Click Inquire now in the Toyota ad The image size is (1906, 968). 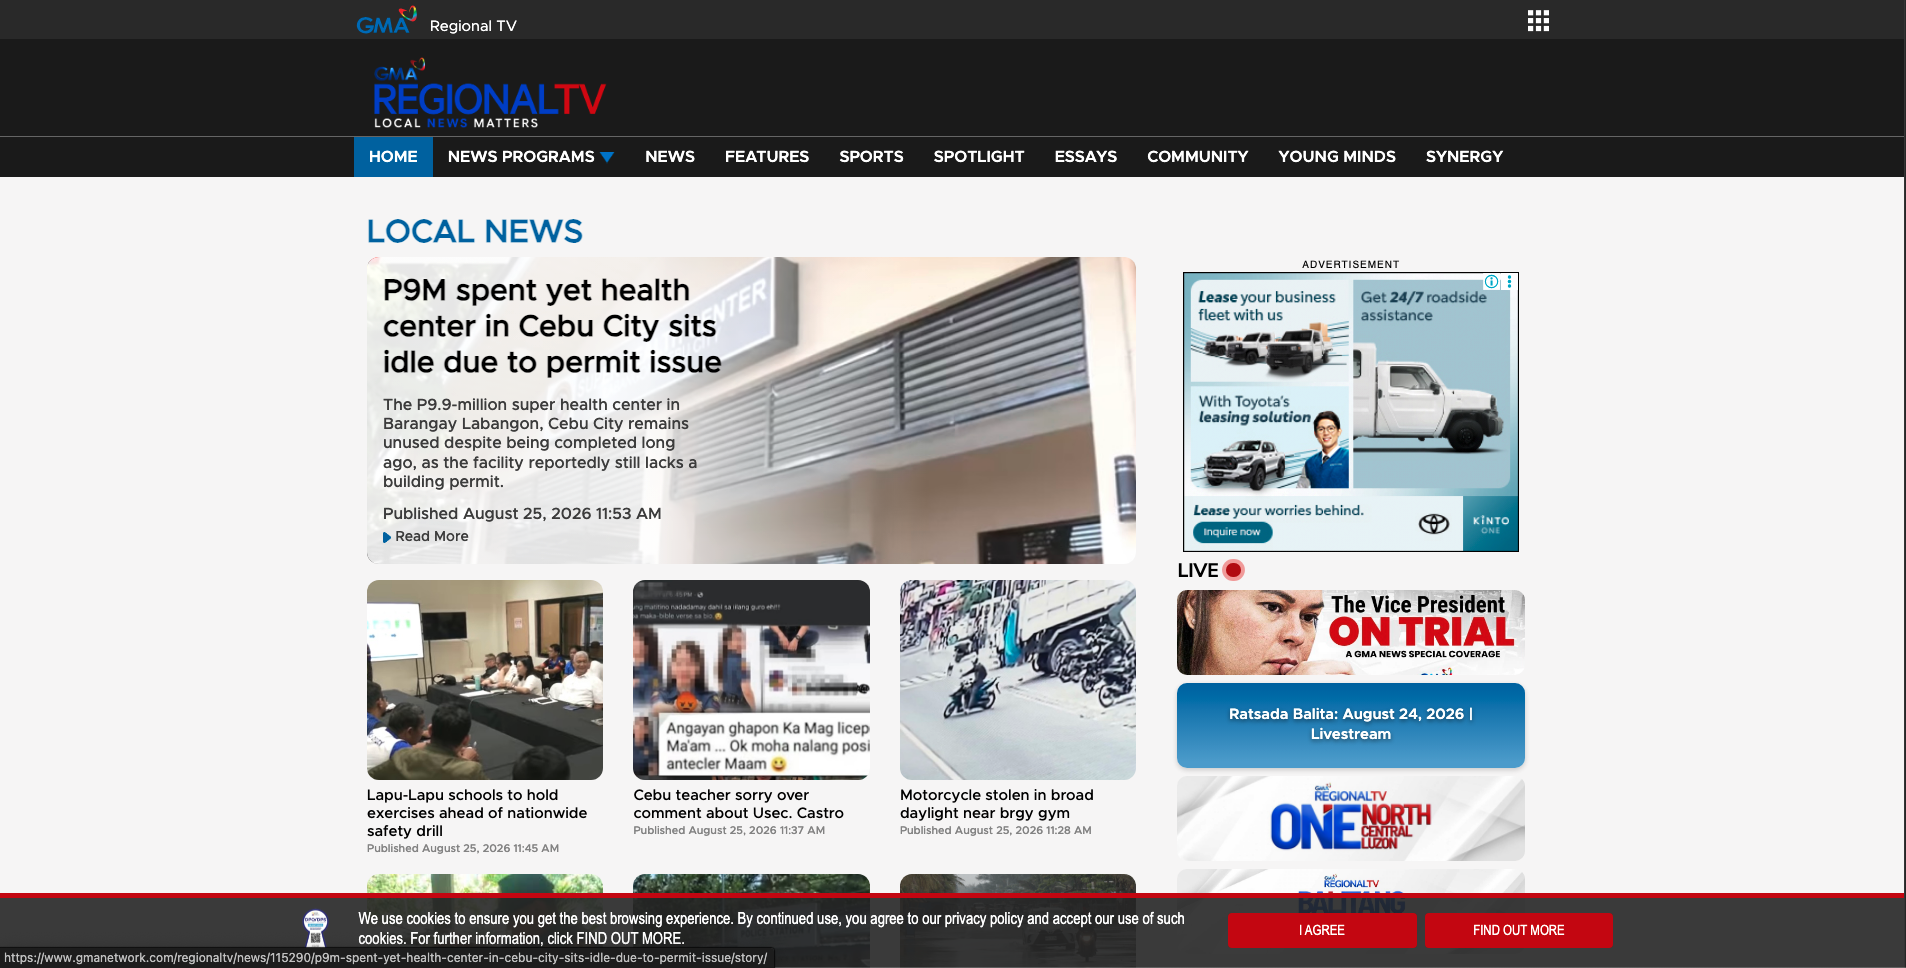[x=1232, y=532]
